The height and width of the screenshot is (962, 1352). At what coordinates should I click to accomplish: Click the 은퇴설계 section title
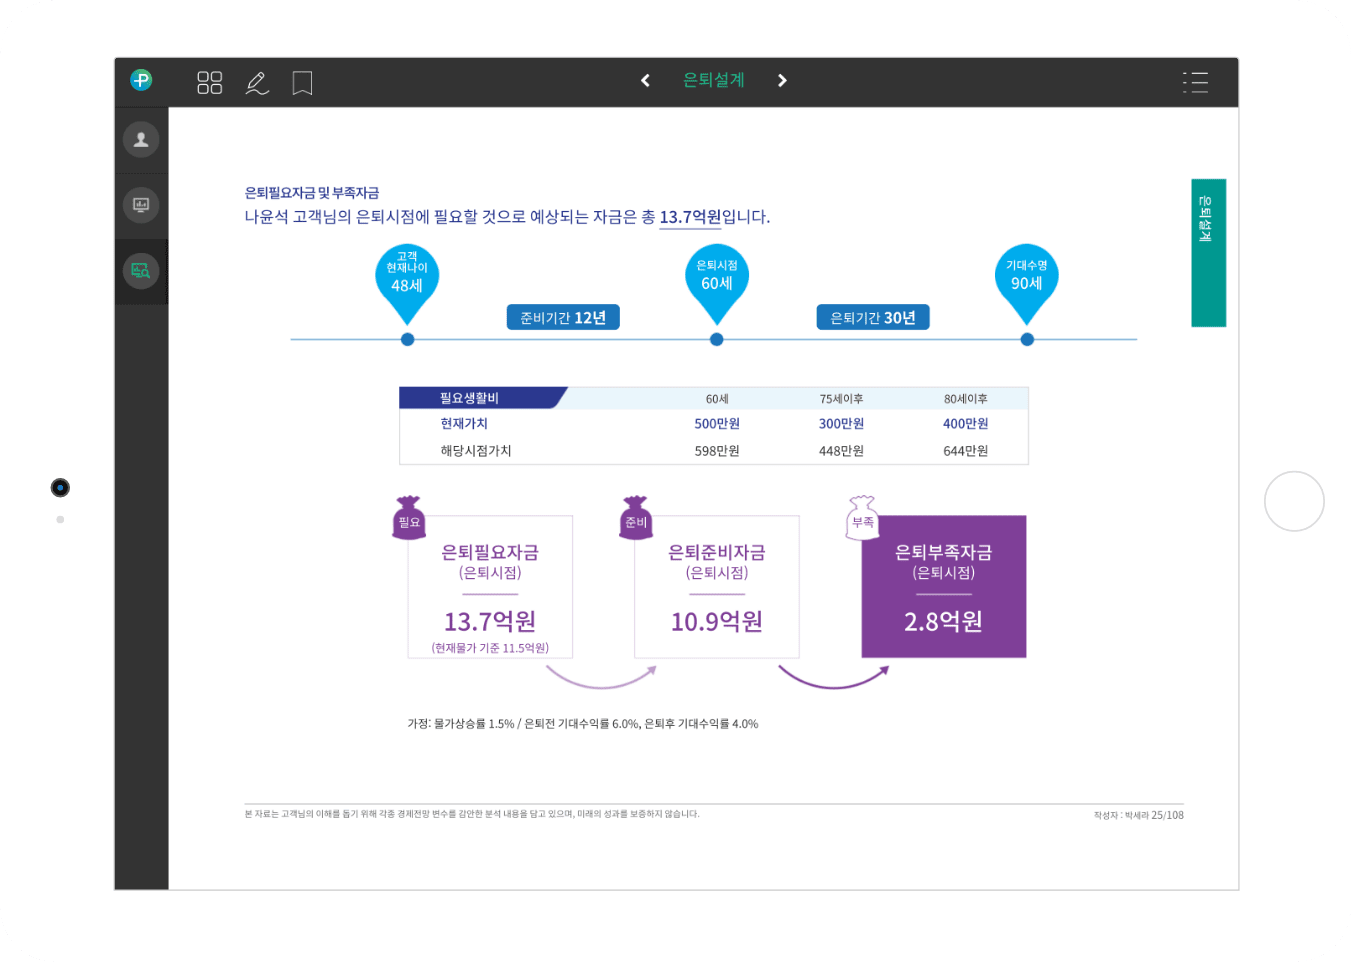[x=713, y=80]
